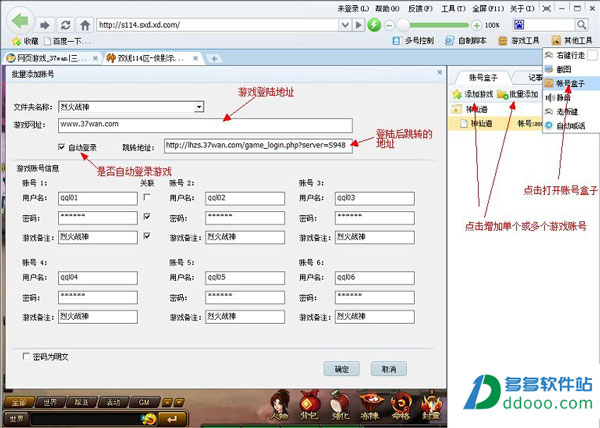Close the 批量添加账号 dialog
This screenshot has height=428, width=600.
tap(440, 72)
